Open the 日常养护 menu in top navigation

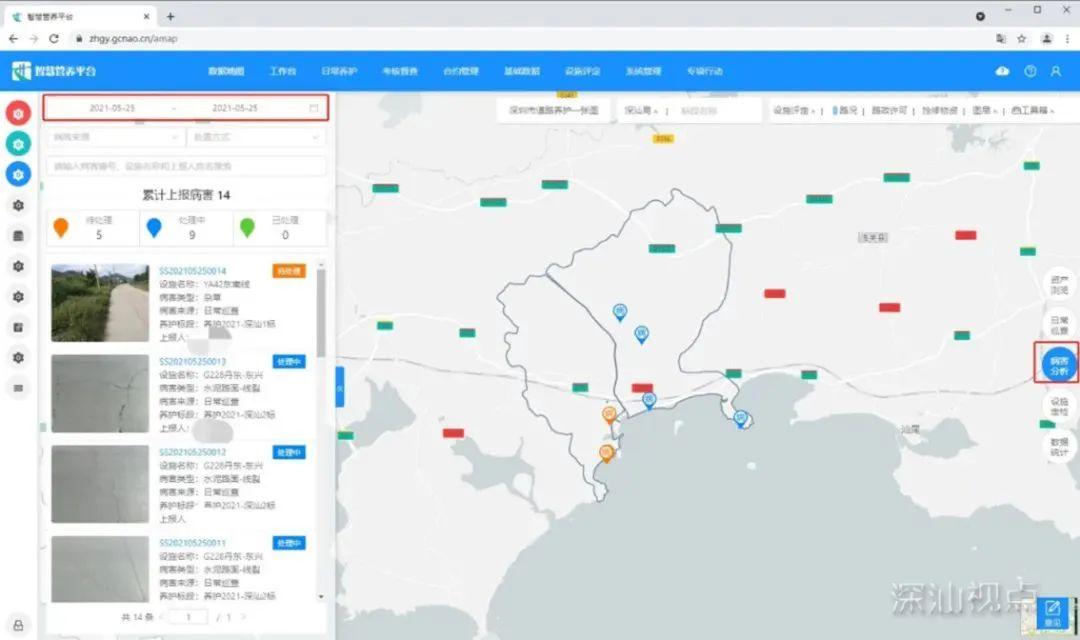(x=339, y=71)
